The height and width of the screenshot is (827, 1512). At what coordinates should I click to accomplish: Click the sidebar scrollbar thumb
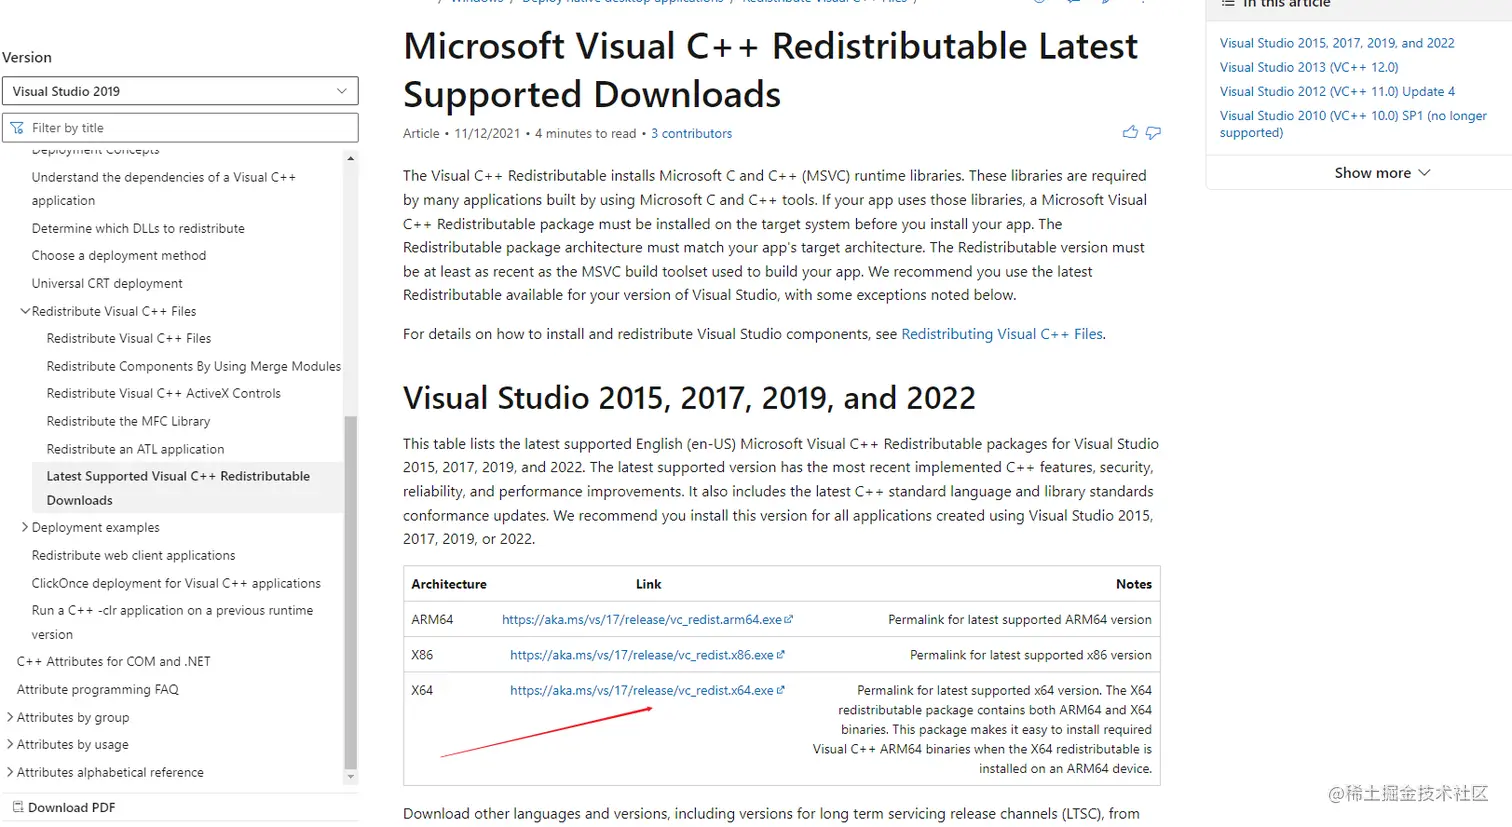coord(350,592)
